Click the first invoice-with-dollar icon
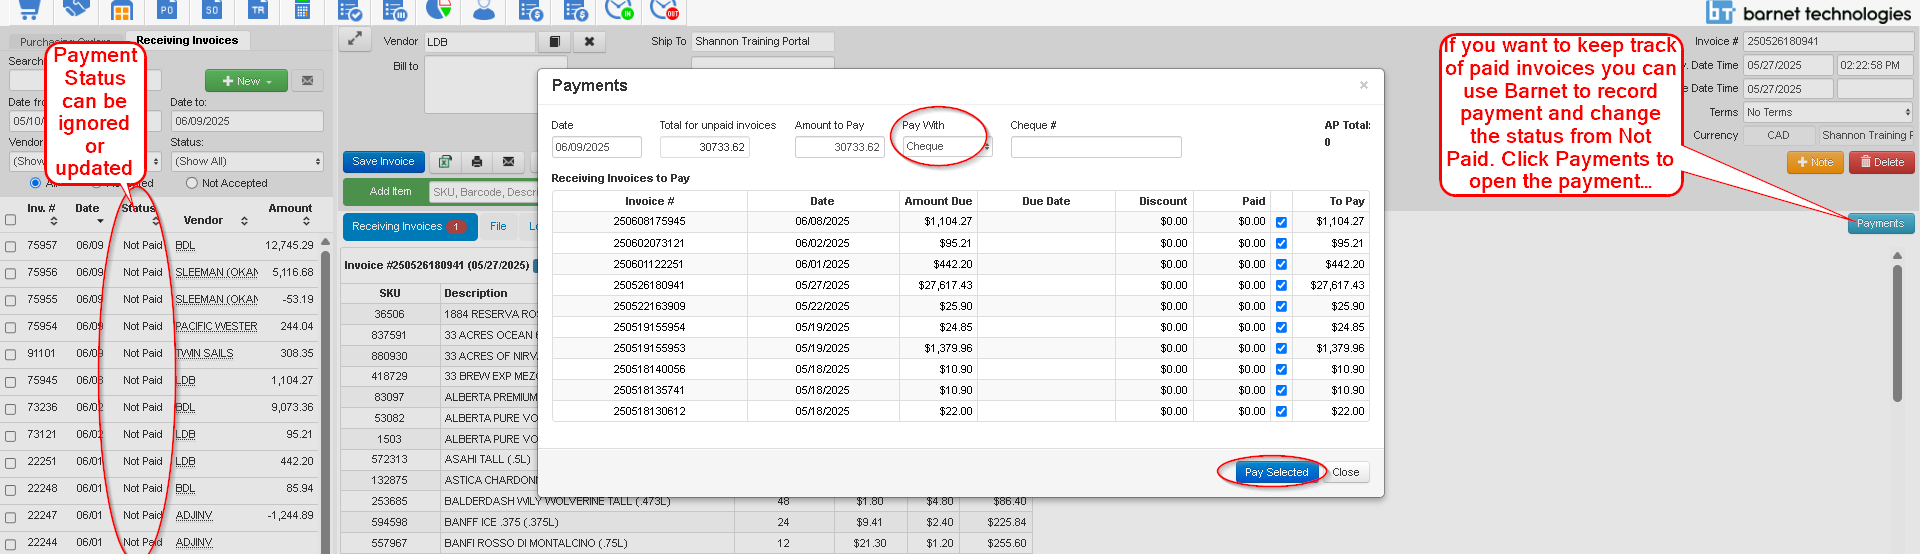This screenshot has height=554, width=1920. coord(531,11)
